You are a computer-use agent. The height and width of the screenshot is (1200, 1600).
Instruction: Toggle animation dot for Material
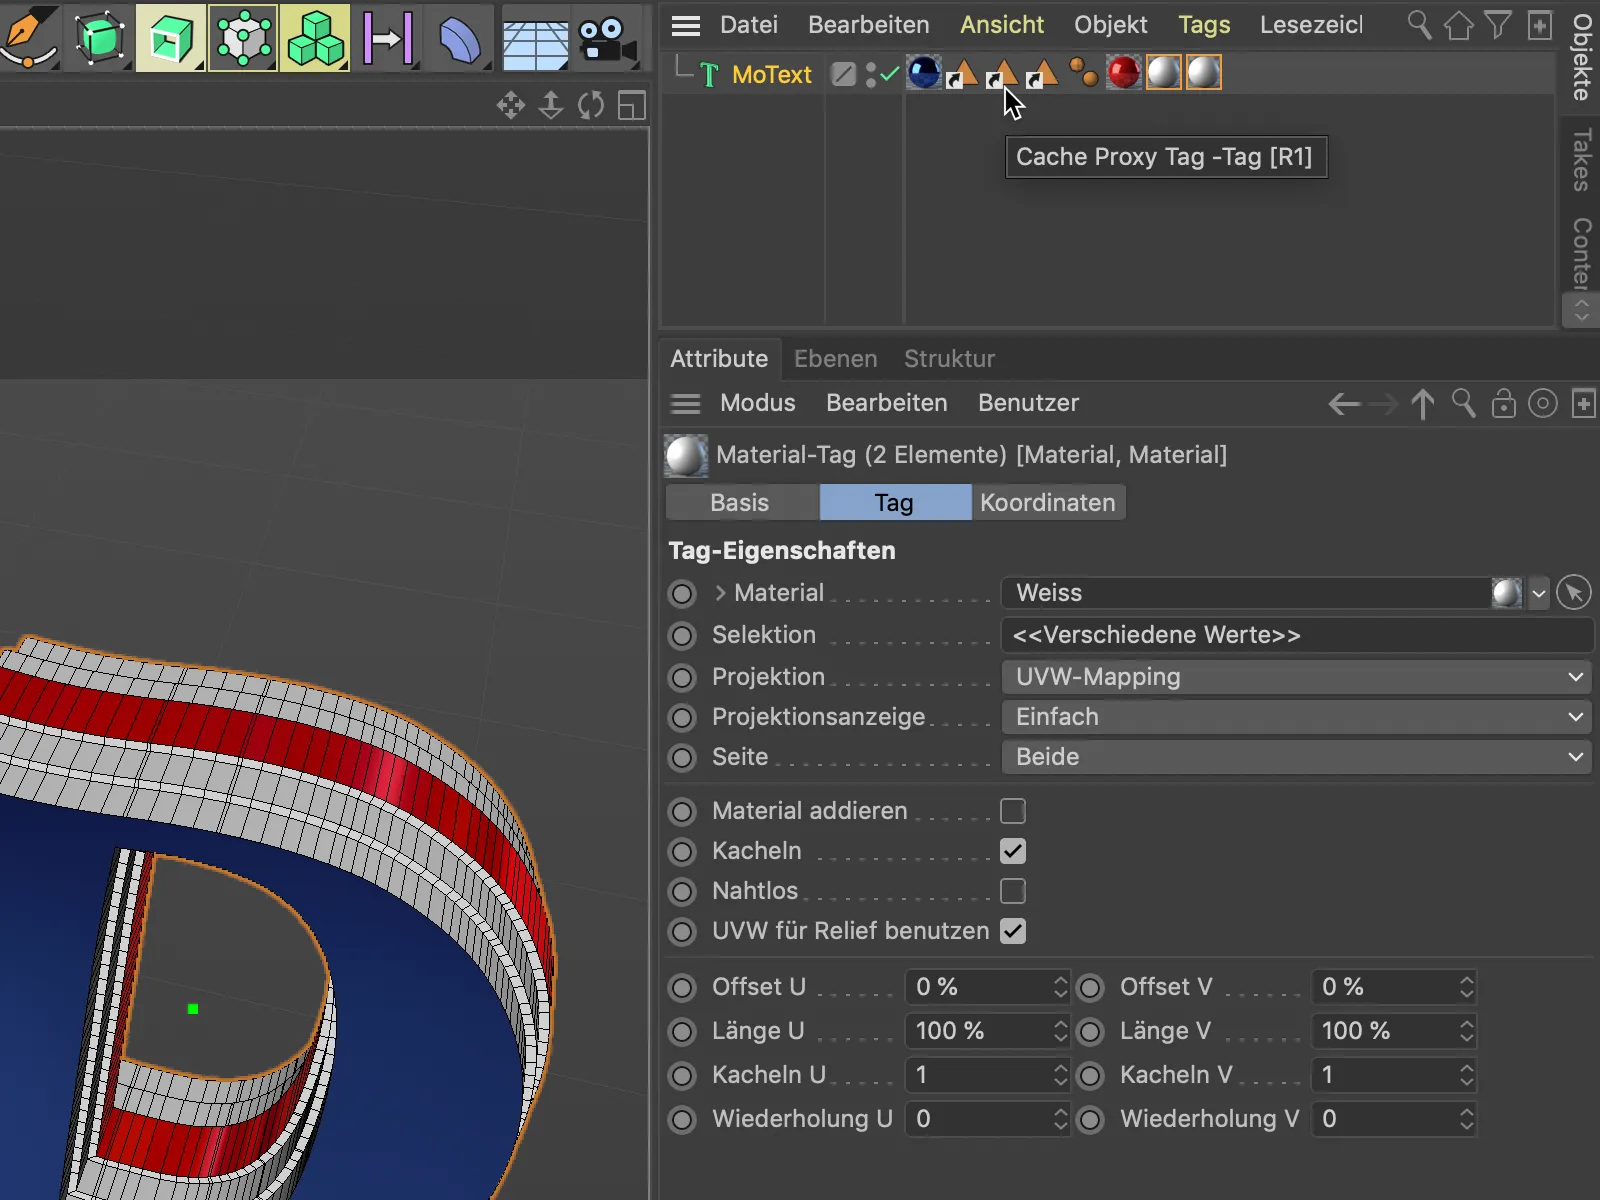click(x=682, y=594)
